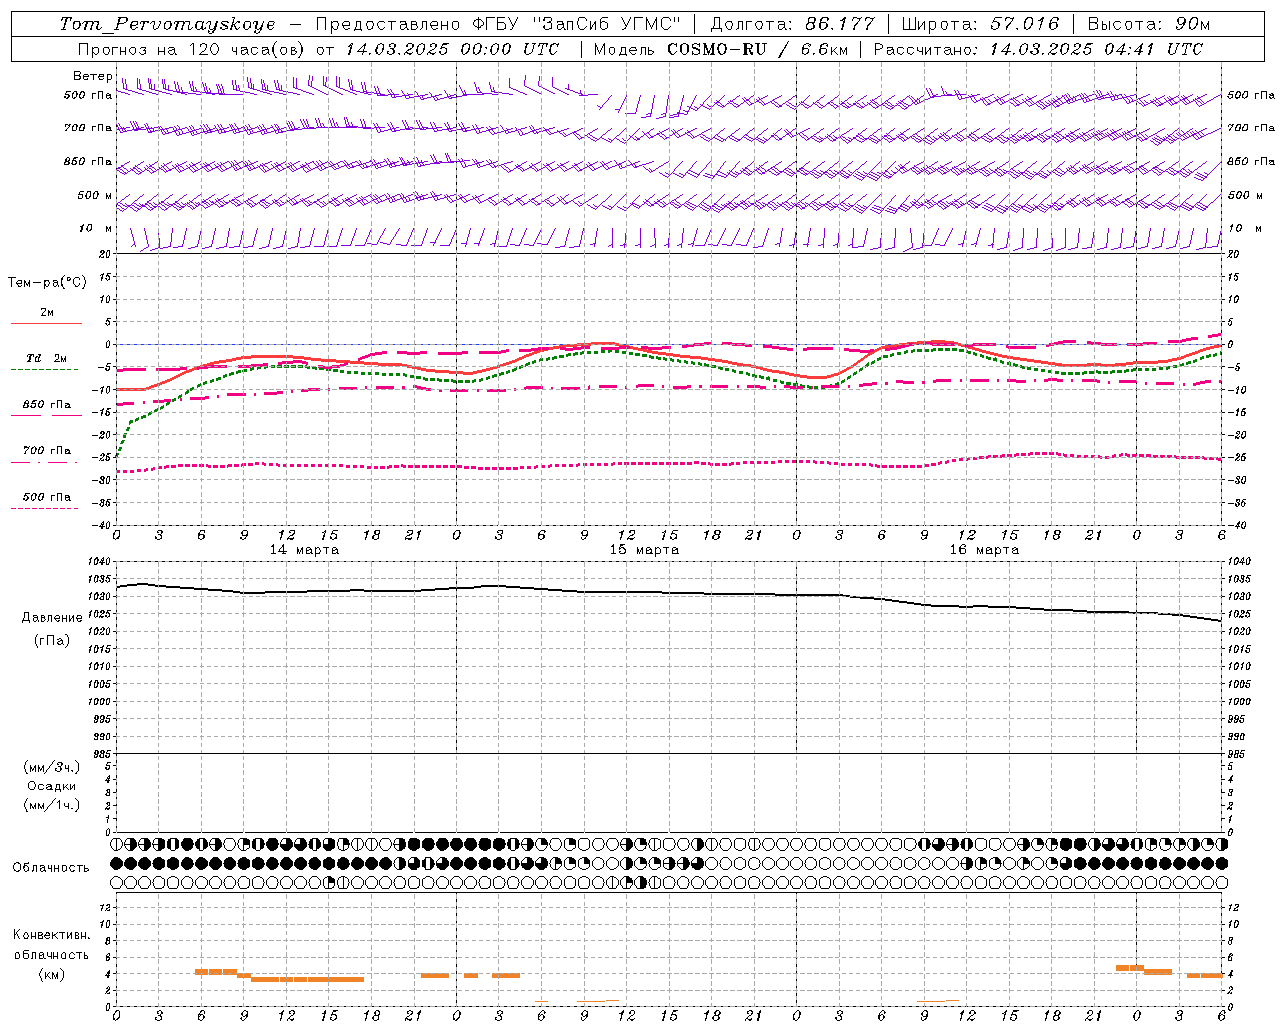Select the (мм/3ч.) precipitation unit label

pyautogui.click(x=52, y=767)
